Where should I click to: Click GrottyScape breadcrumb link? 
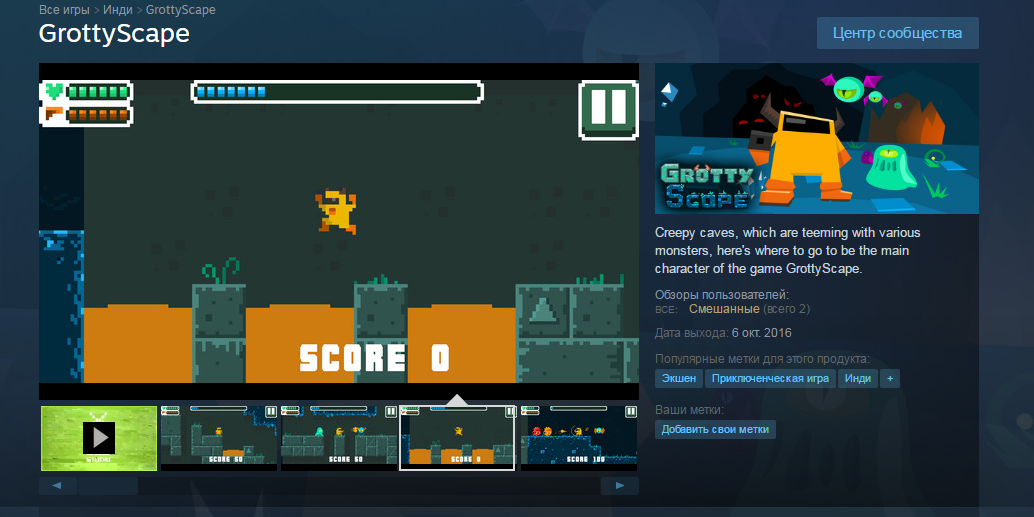point(181,10)
